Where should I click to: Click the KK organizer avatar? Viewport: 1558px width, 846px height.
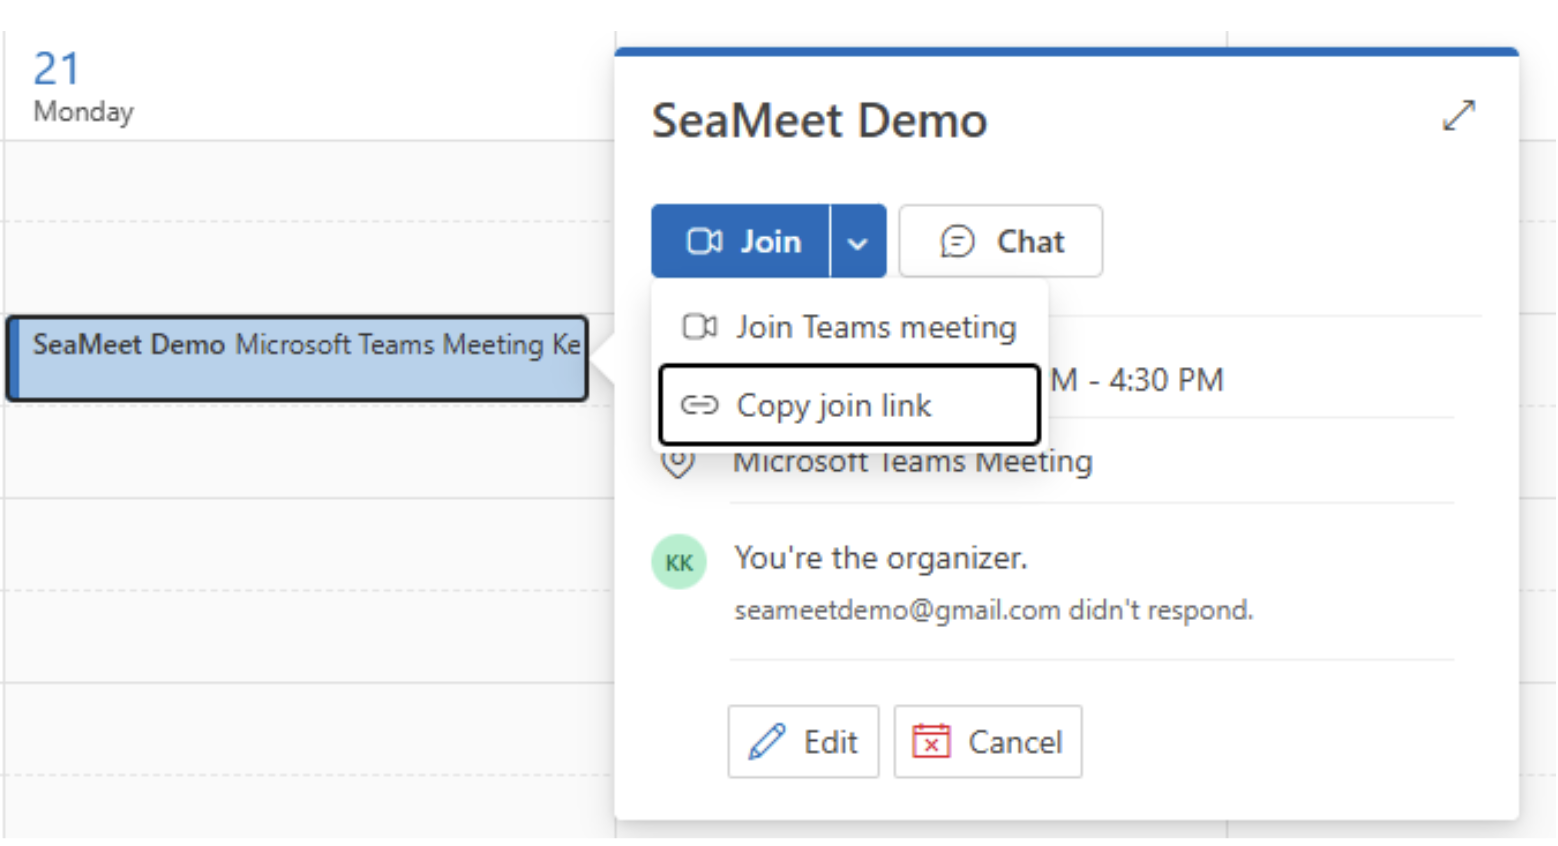click(x=679, y=562)
